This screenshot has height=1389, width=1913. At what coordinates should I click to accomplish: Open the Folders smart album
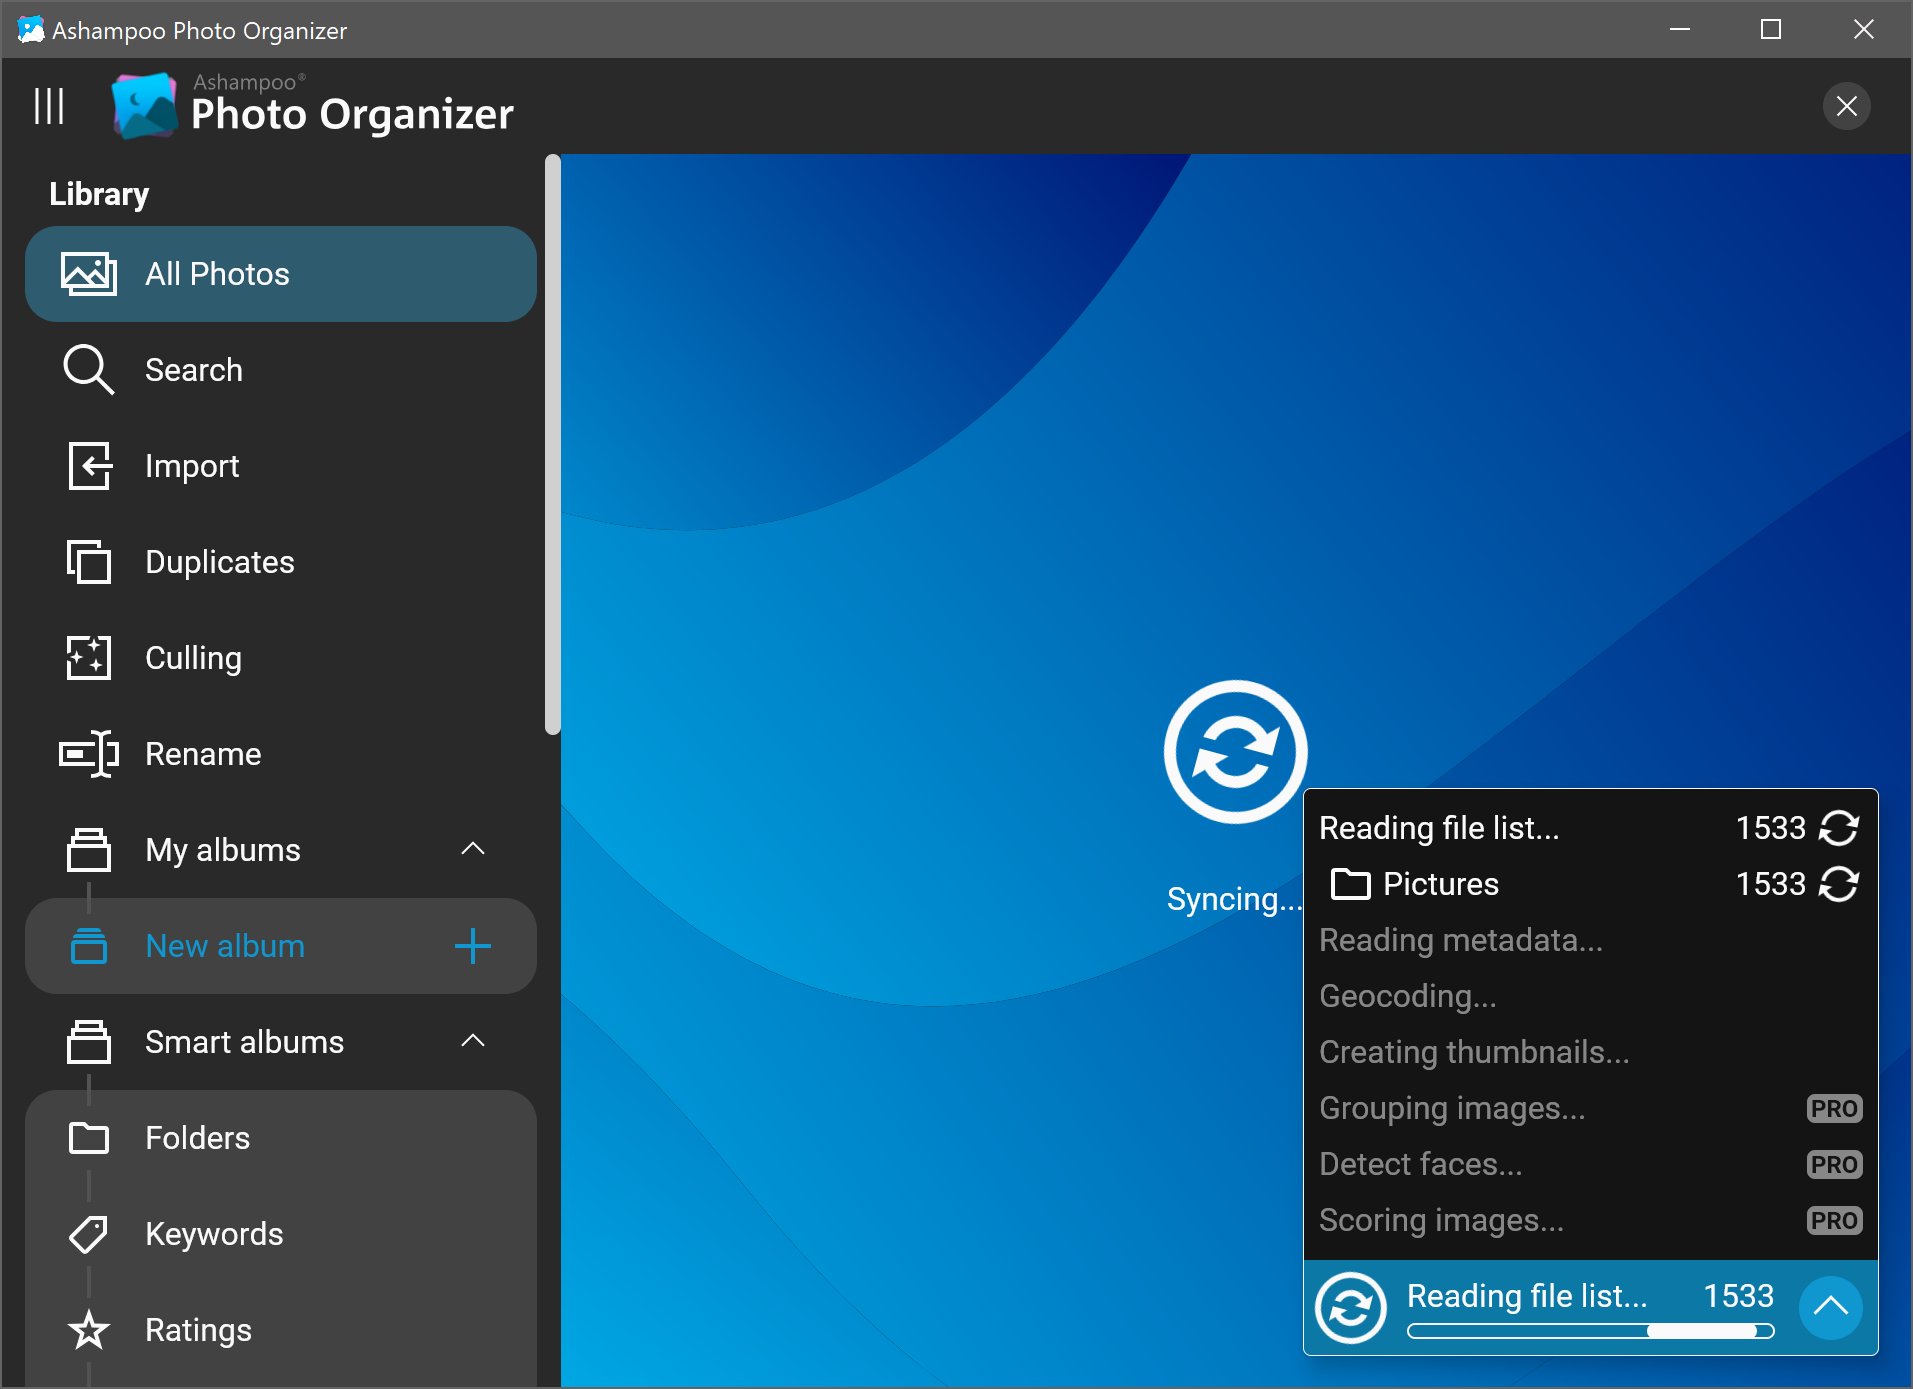pyautogui.click(x=281, y=1138)
